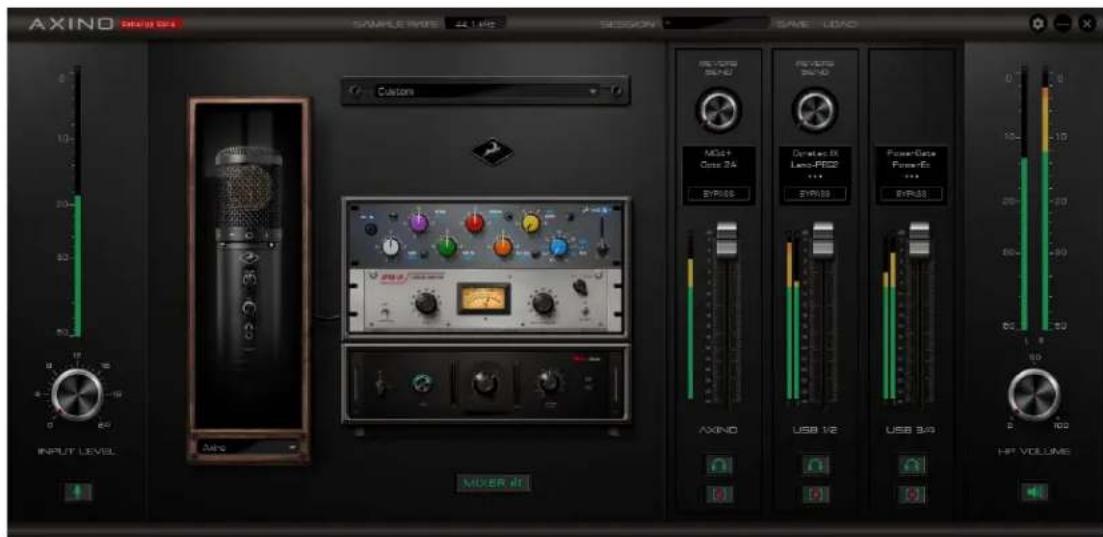The height and width of the screenshot is (537, 1103).
Task: Click SAVE to save the session
Action: click(x=795, y=24)
